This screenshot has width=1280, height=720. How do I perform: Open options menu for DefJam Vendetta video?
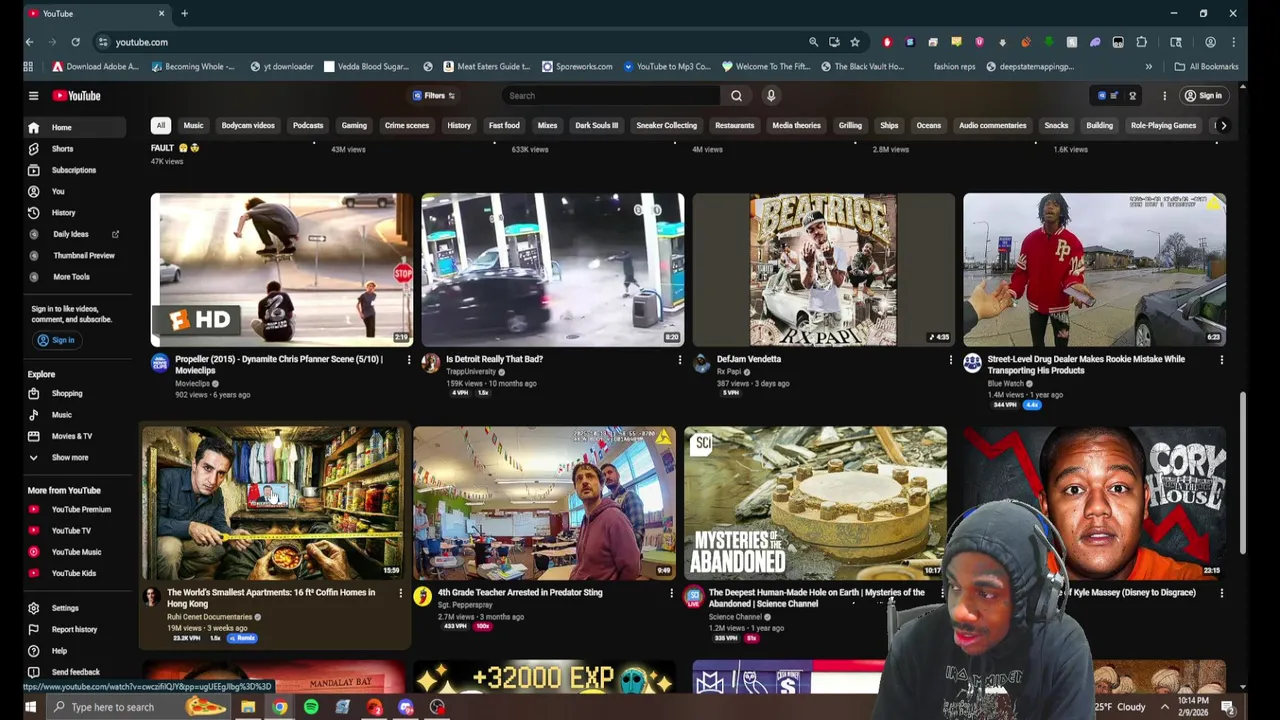950,359
